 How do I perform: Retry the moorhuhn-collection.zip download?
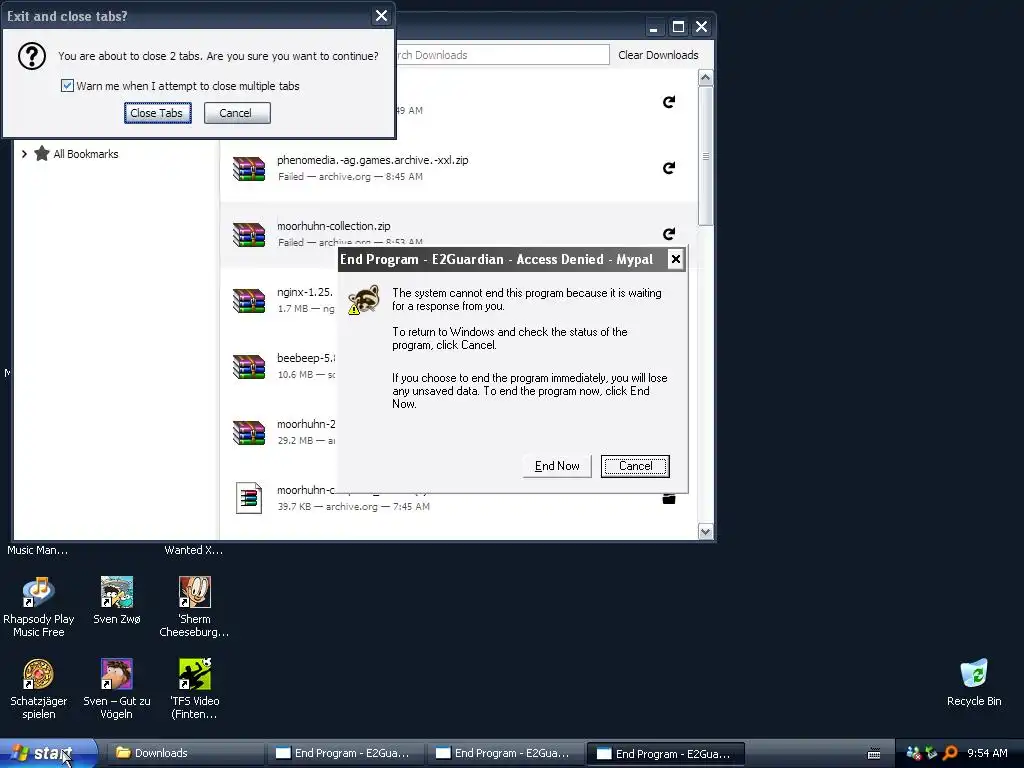click(x=669, y=233)
